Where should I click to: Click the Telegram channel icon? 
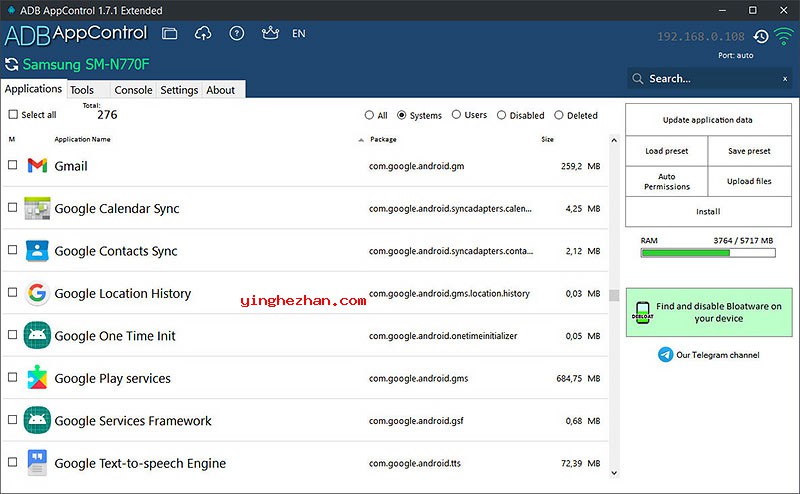coord(665,355)
